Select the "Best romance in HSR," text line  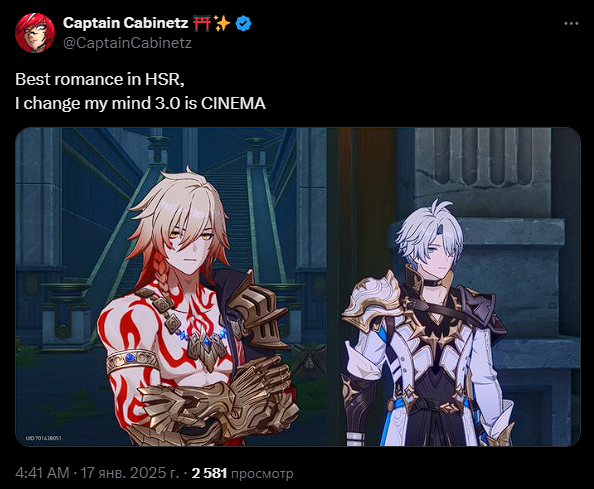pyautogui.click(x=100, y=79)
